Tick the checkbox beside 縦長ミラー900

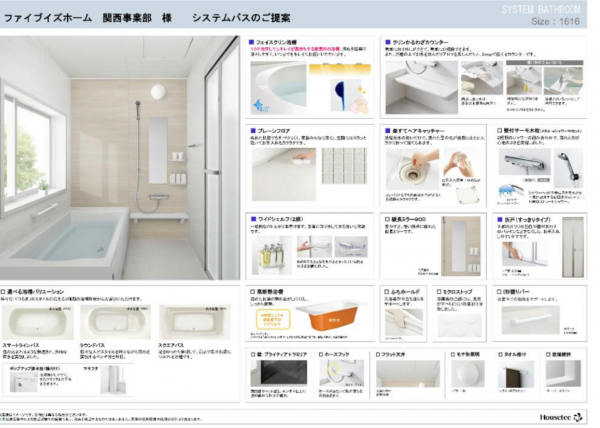coord(387,219)
